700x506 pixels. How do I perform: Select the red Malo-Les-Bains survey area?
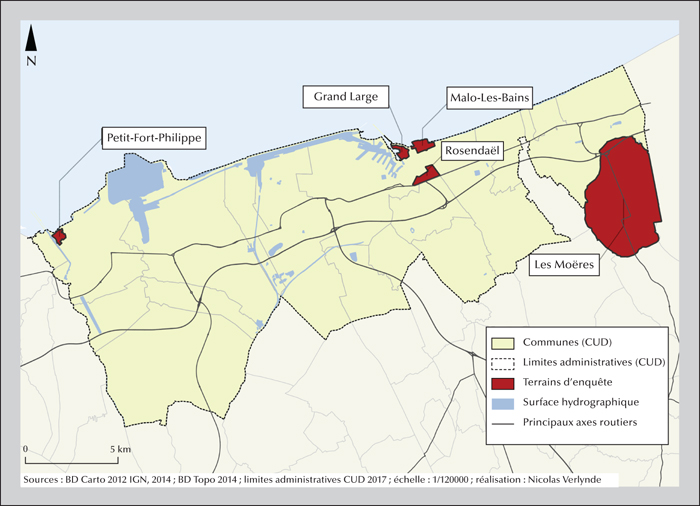point(422,146)
